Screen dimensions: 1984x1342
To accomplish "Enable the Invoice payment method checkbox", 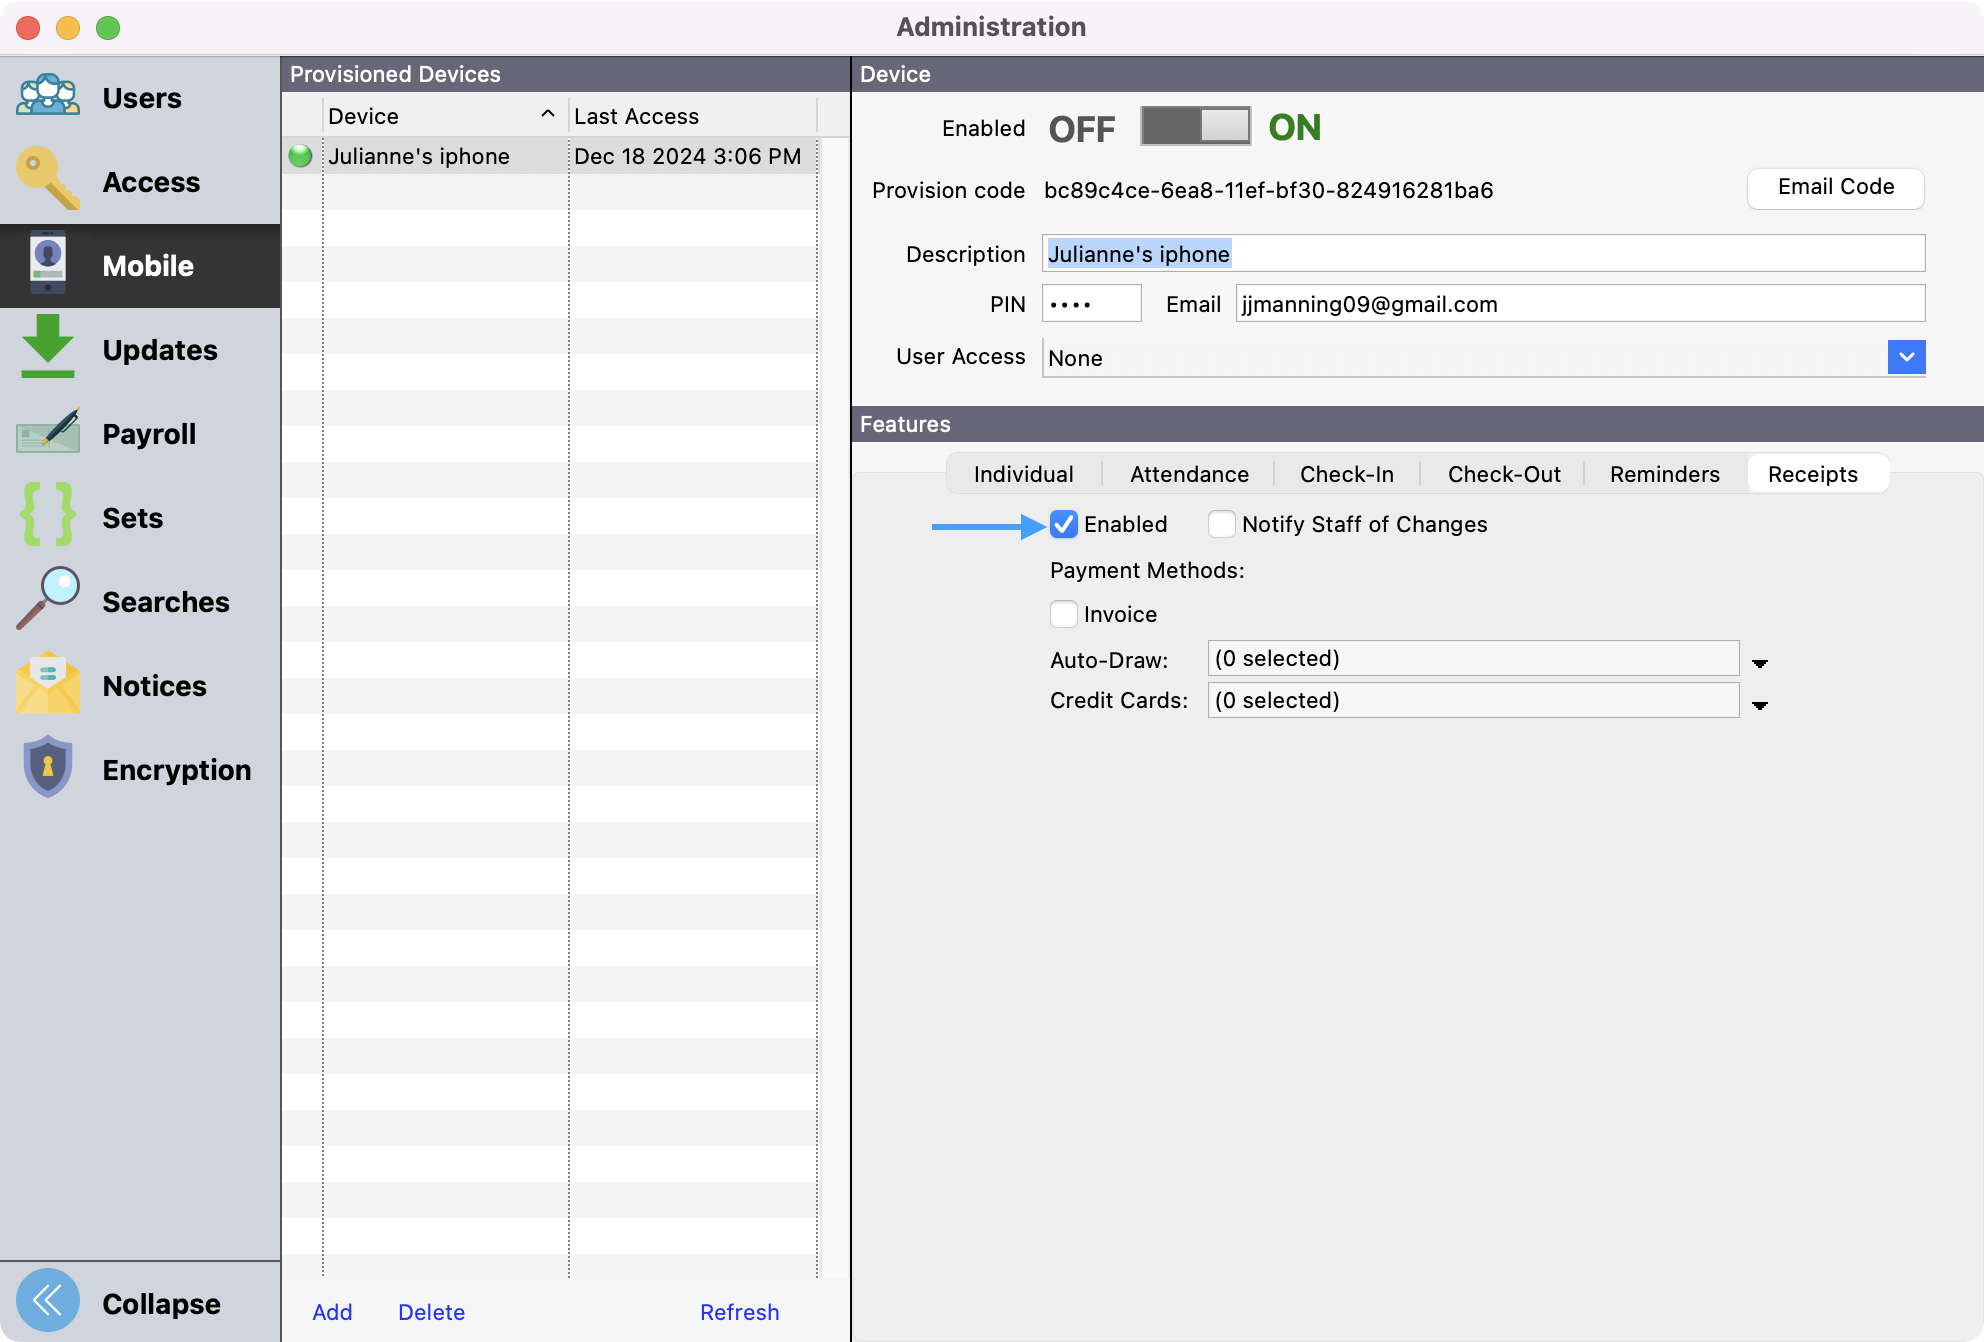I will pos(1064,614).
